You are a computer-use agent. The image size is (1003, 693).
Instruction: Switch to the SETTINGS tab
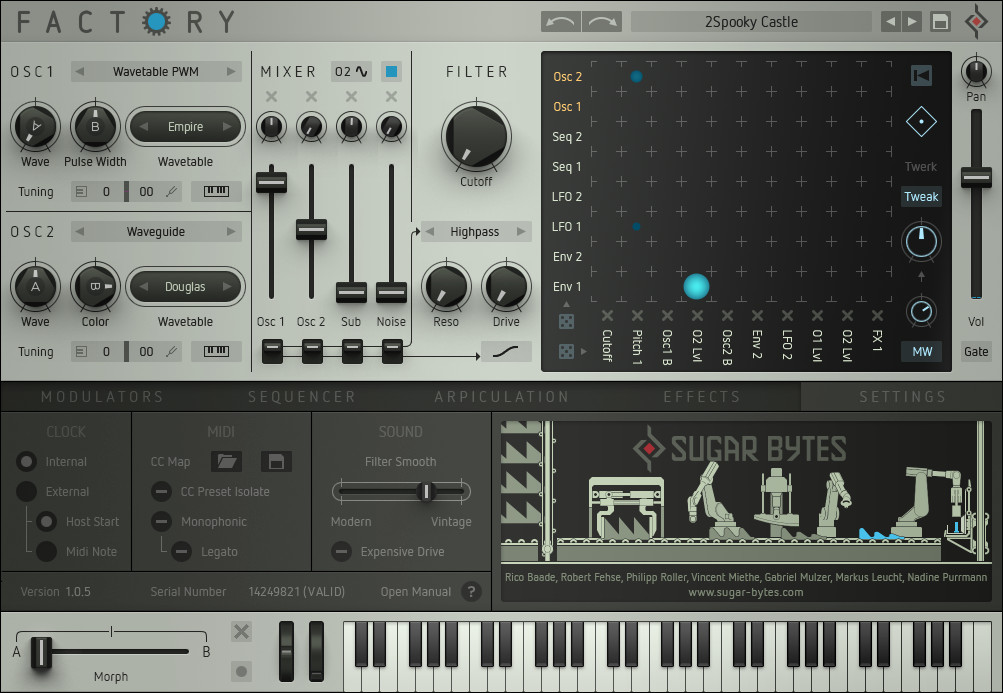click(902, 397)
